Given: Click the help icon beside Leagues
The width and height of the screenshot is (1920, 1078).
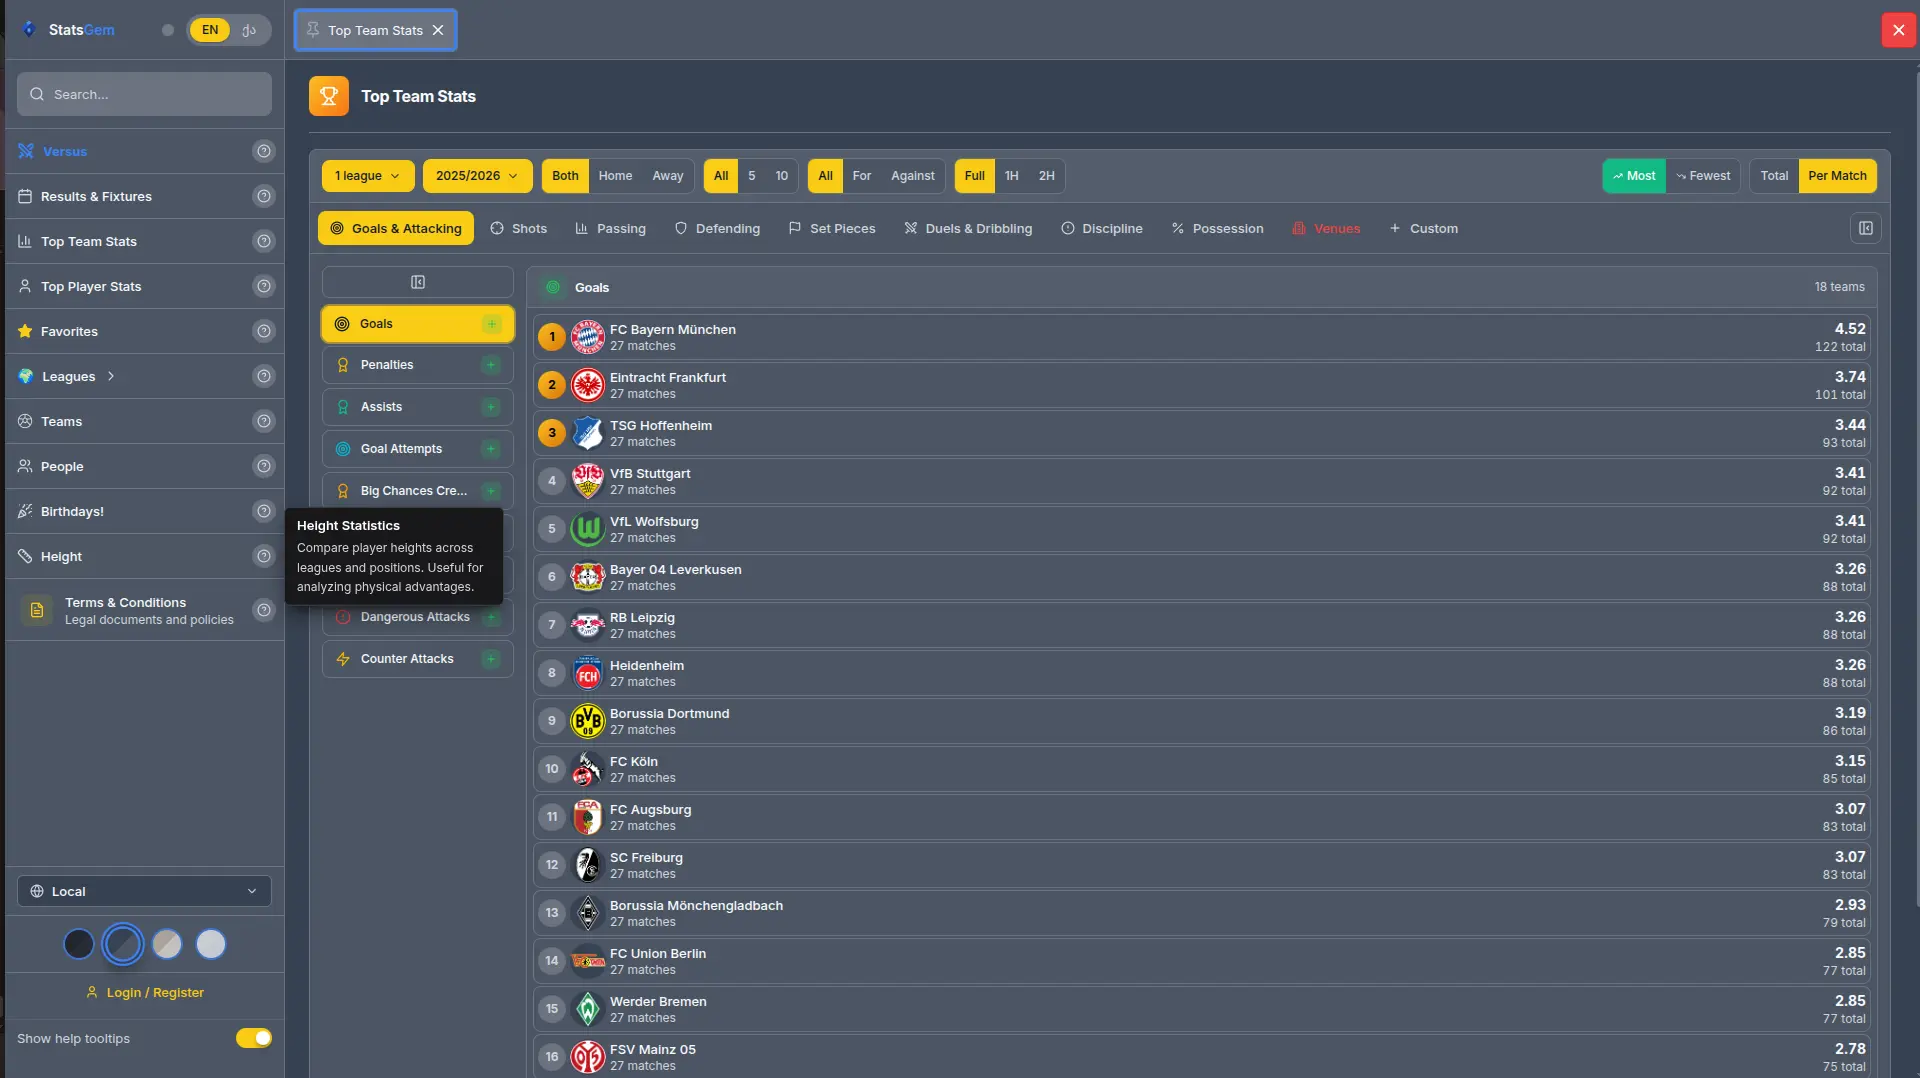Looking at the screenshot, I should pyautogui.click(x=264, y=376).
